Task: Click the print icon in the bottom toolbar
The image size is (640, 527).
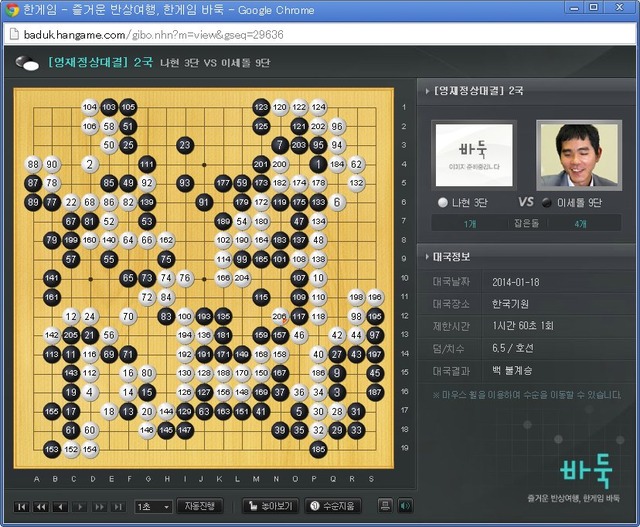Action: tap(385, 506)
